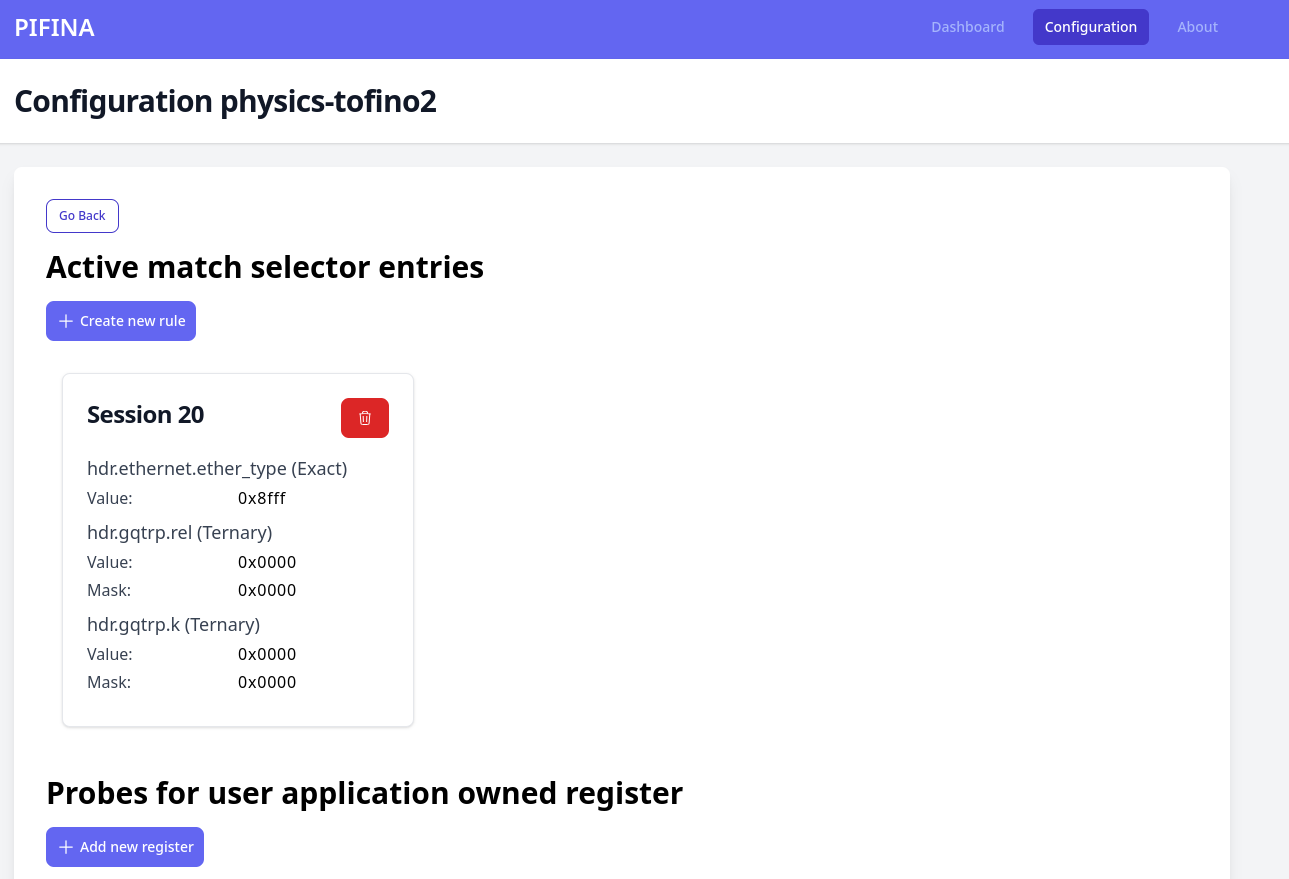Click the Mask value under hdr.gqtrp.rel

tap(266, 590)
